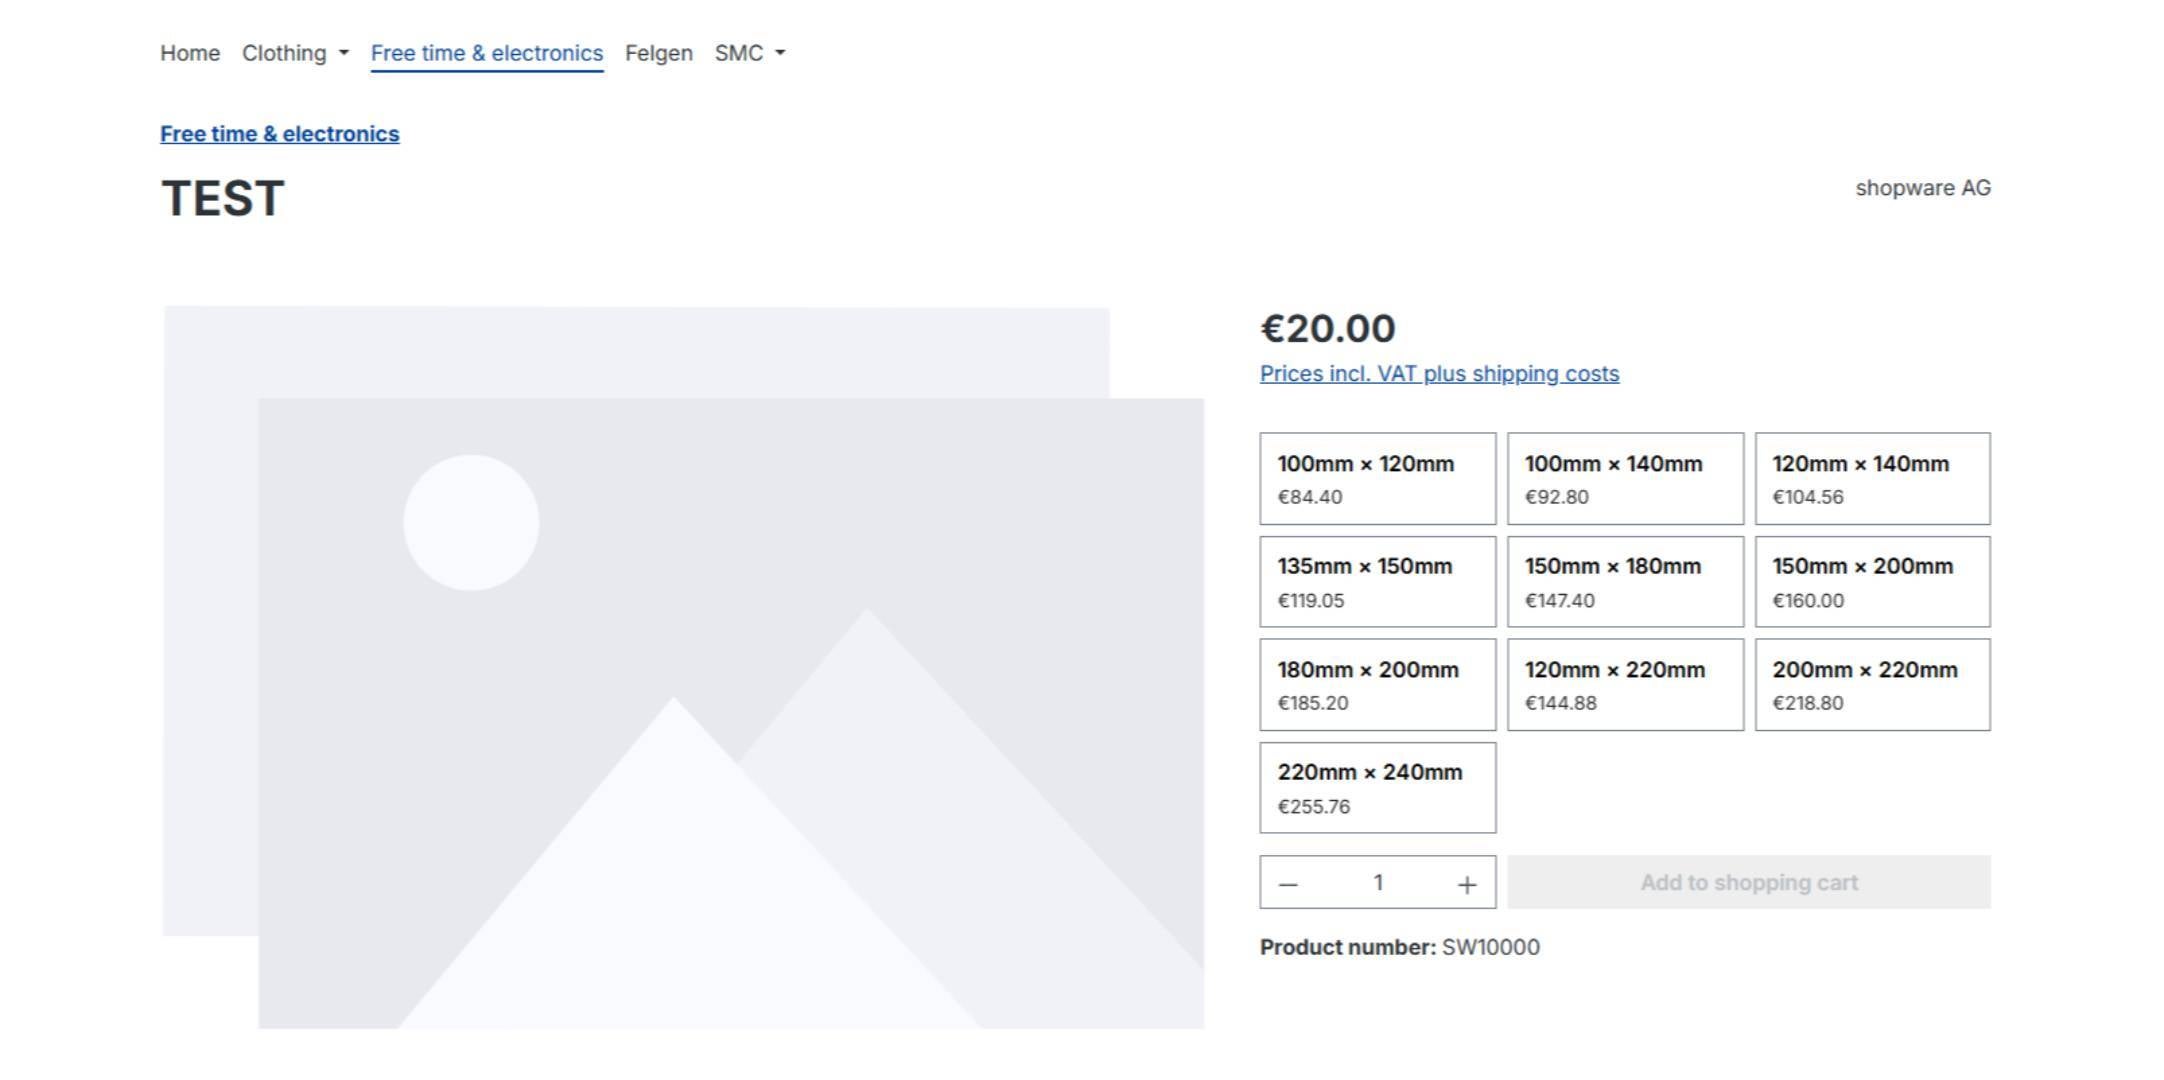Open the Felgen category
Image resolution: width=2164 pixels, height=1080 pixels.
pos(659,53)
